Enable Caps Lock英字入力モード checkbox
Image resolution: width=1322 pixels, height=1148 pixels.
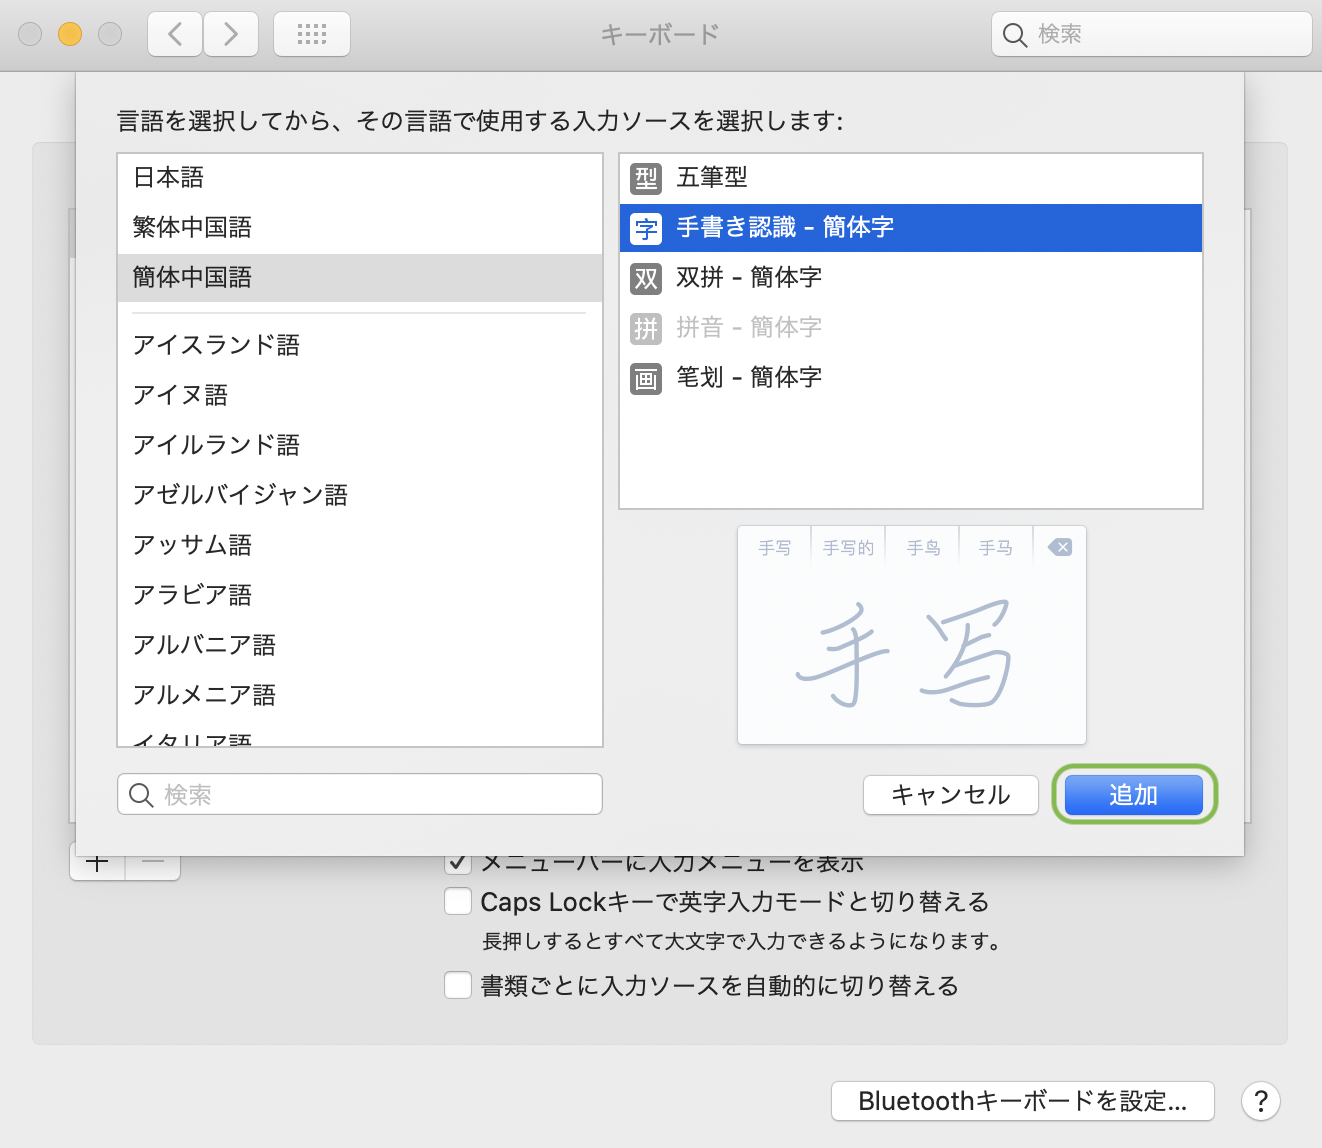coord(458,901)
